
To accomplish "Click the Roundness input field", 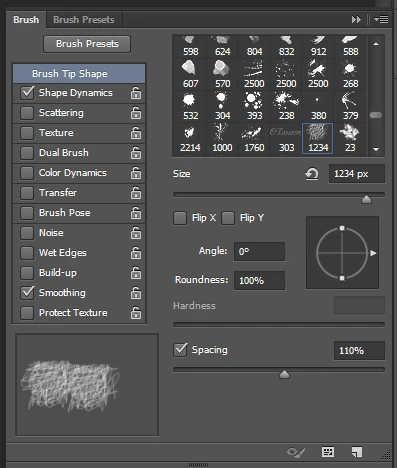I will [259, 280].
